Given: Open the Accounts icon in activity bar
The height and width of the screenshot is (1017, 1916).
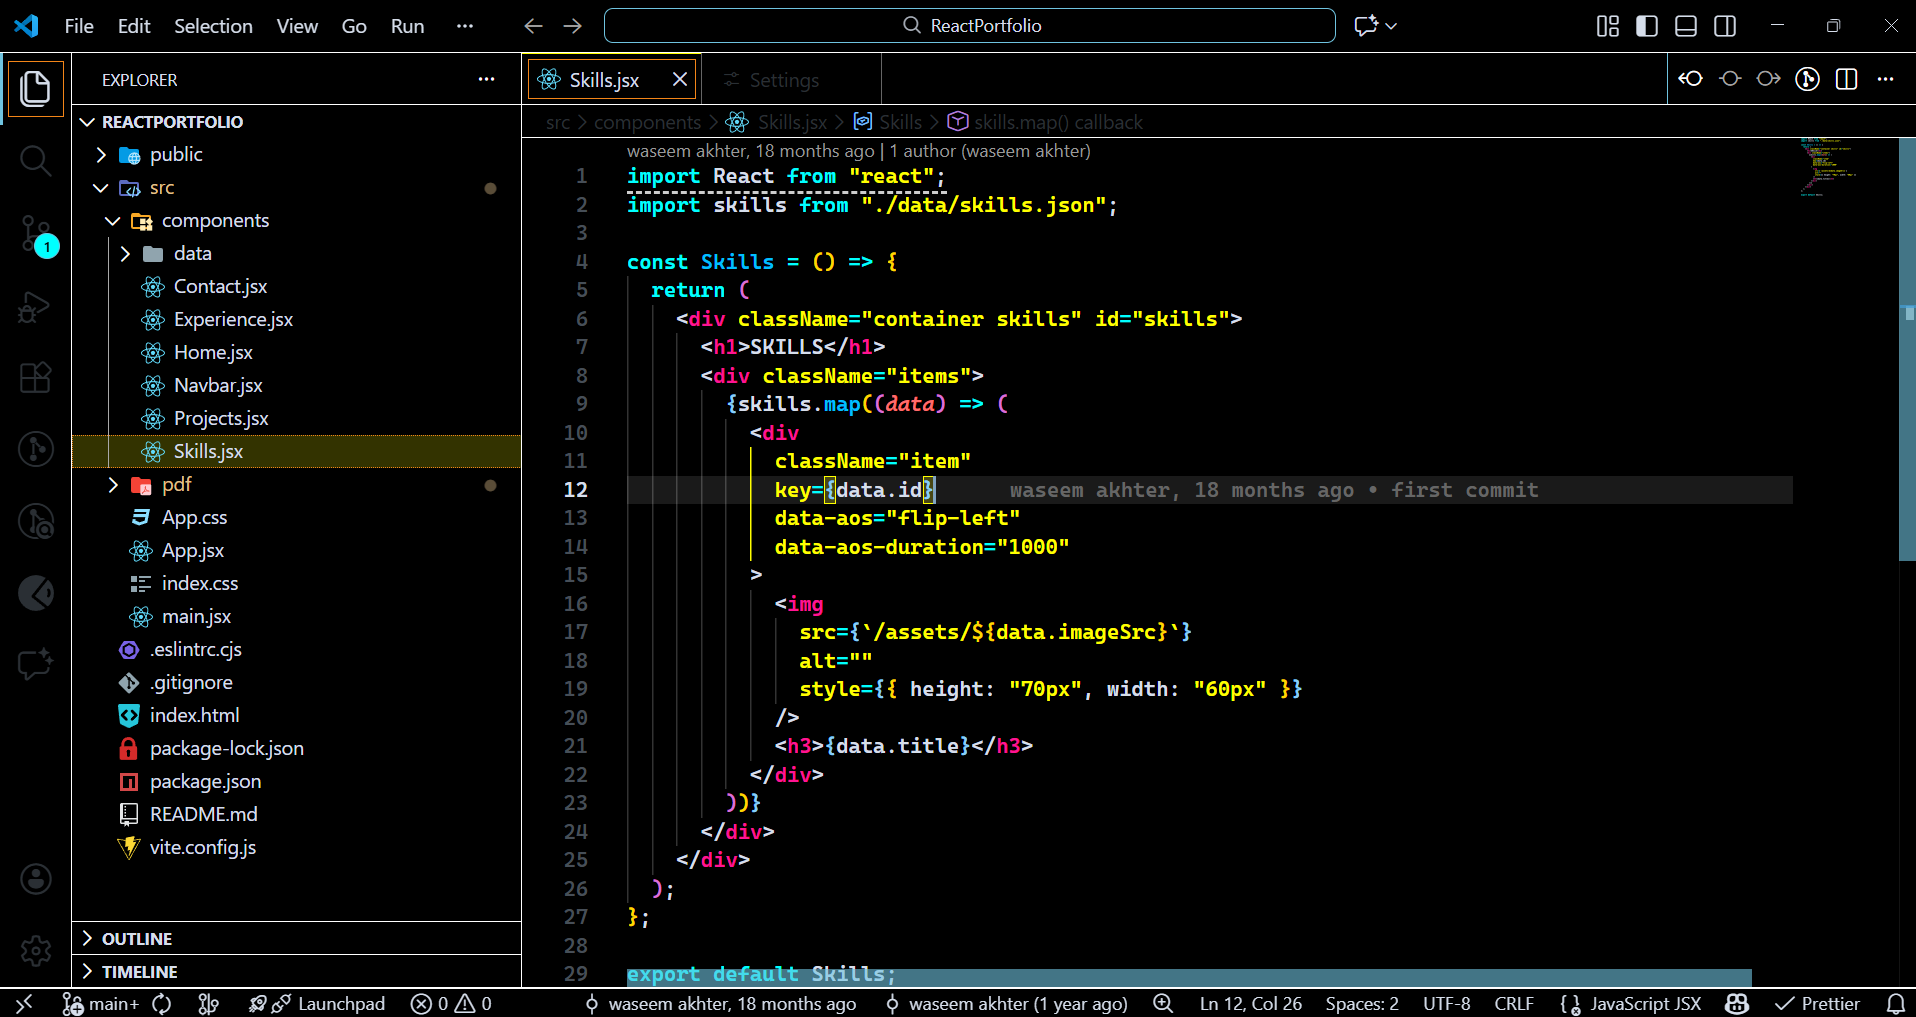Looking at the screenshot, I should click(x=35, y=879).
